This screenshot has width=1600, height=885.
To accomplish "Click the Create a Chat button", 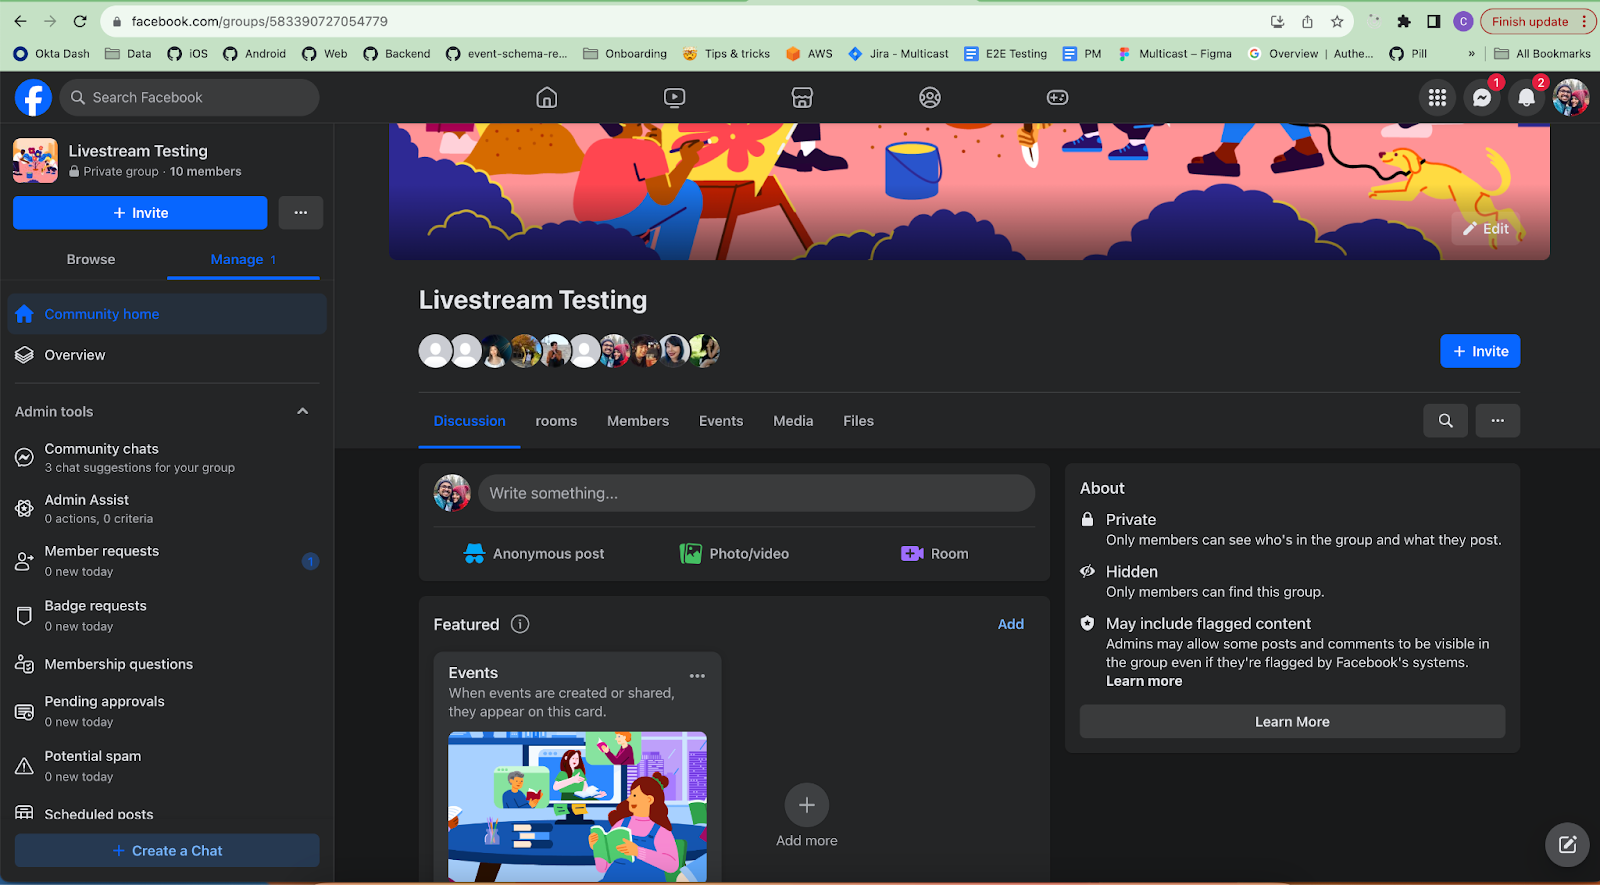I will point(167,851).
